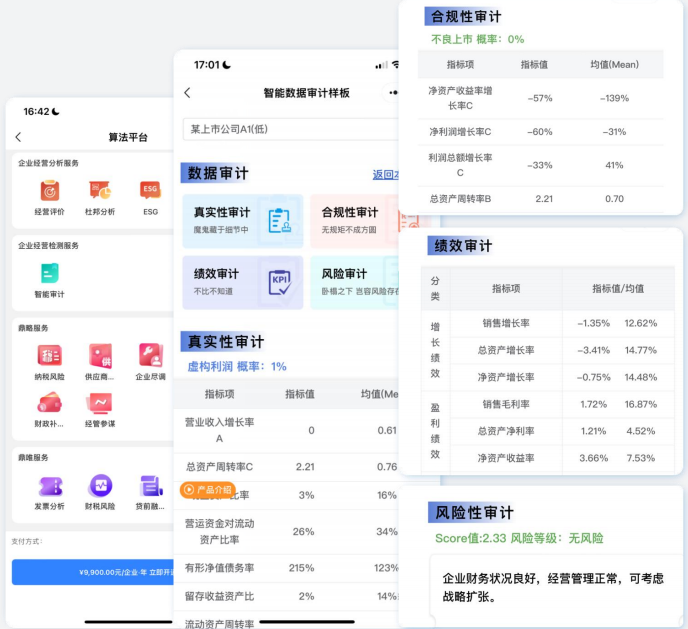Open the 智能审计 icon
This screenshot has width=688, height=629.
coord(49,273)
